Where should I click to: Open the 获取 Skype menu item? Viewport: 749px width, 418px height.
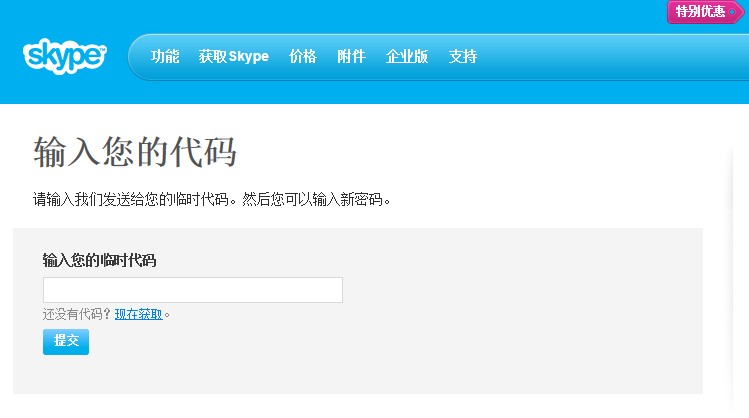tap(234, 56)
